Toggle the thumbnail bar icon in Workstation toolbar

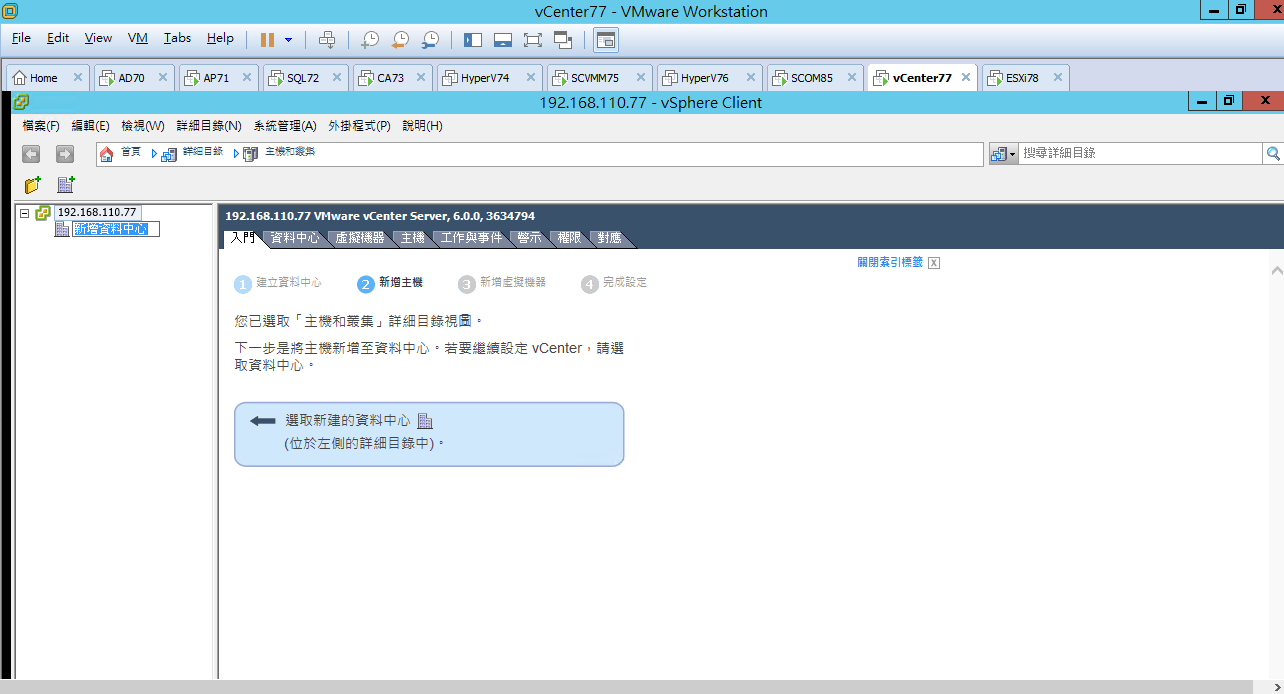[x=503, y=39]
